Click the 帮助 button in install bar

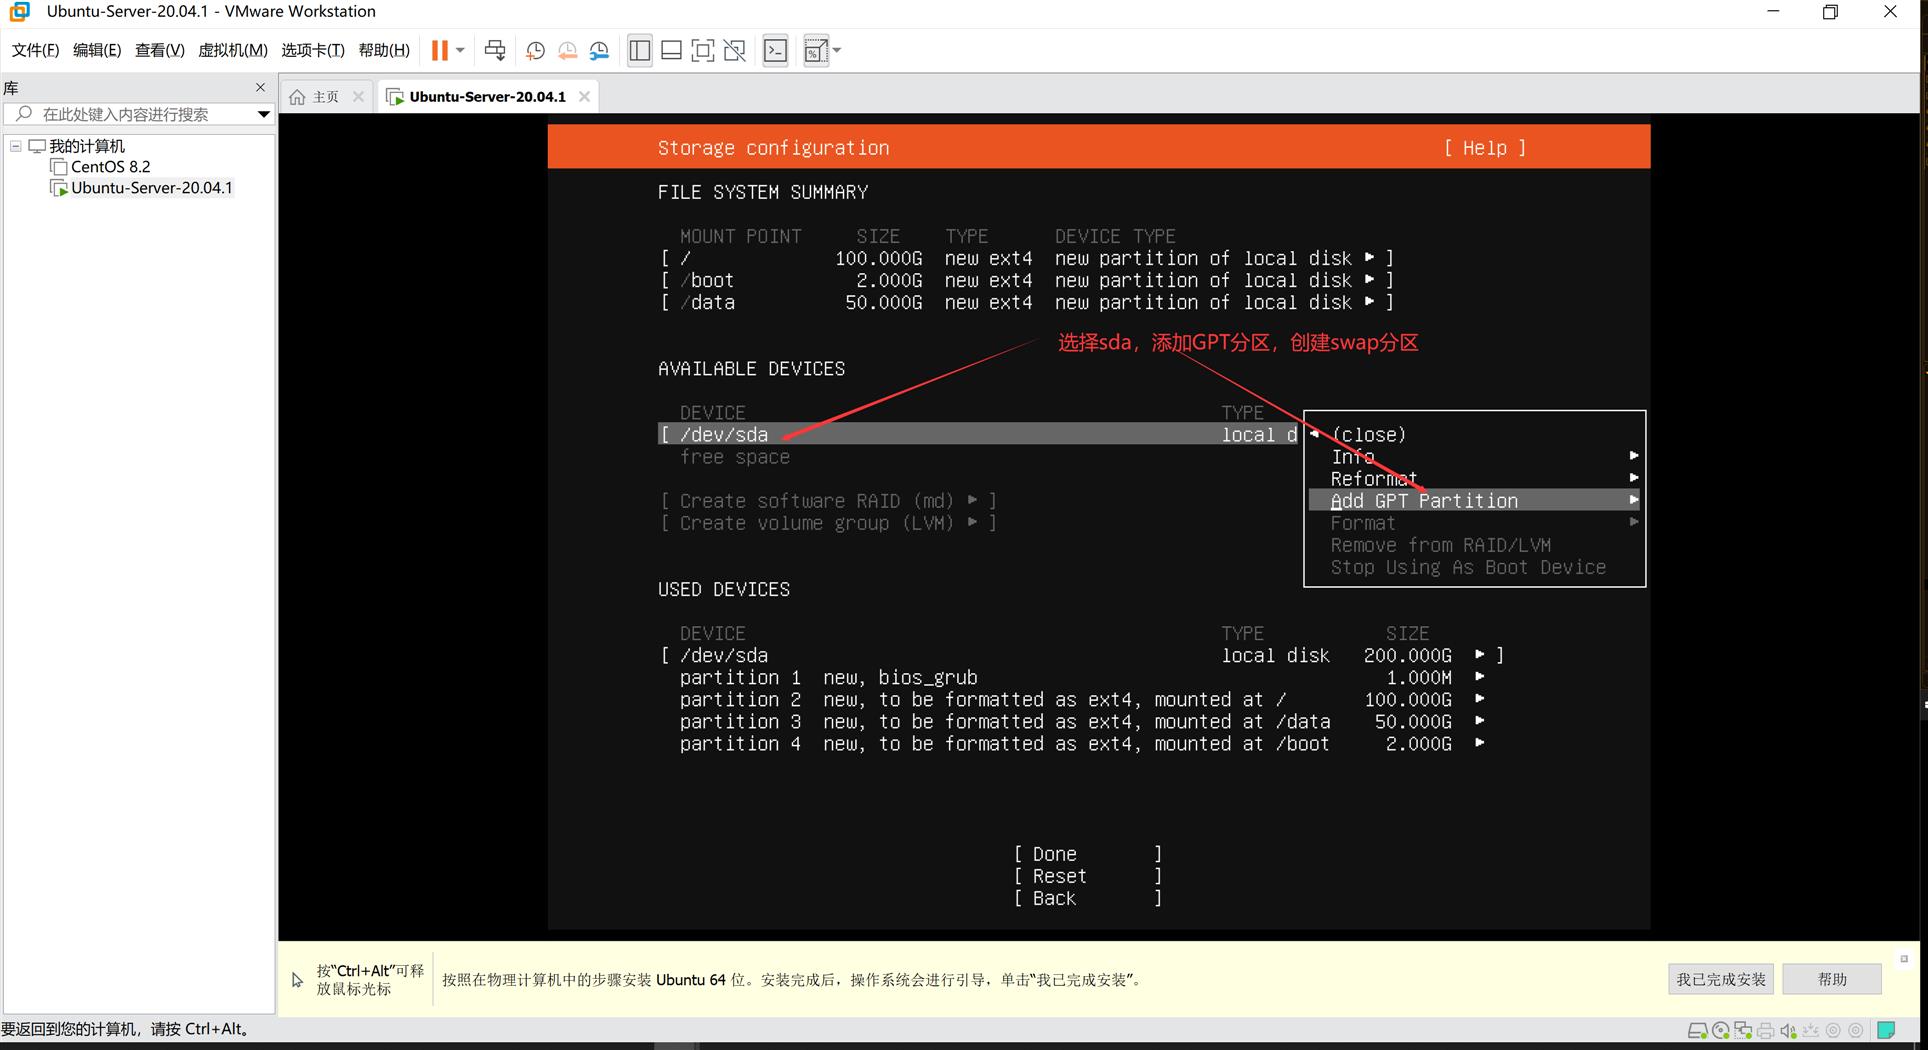[x=1832, y=979]
